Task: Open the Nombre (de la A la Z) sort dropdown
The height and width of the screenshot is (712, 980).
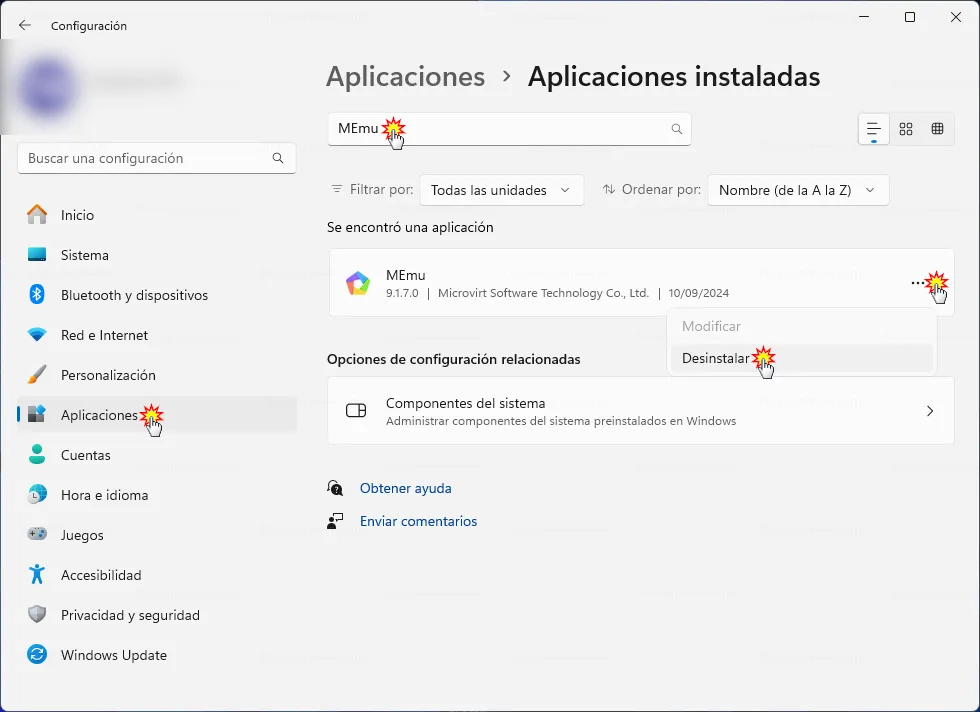Action: pyautogui.click(x=798, y=190)
